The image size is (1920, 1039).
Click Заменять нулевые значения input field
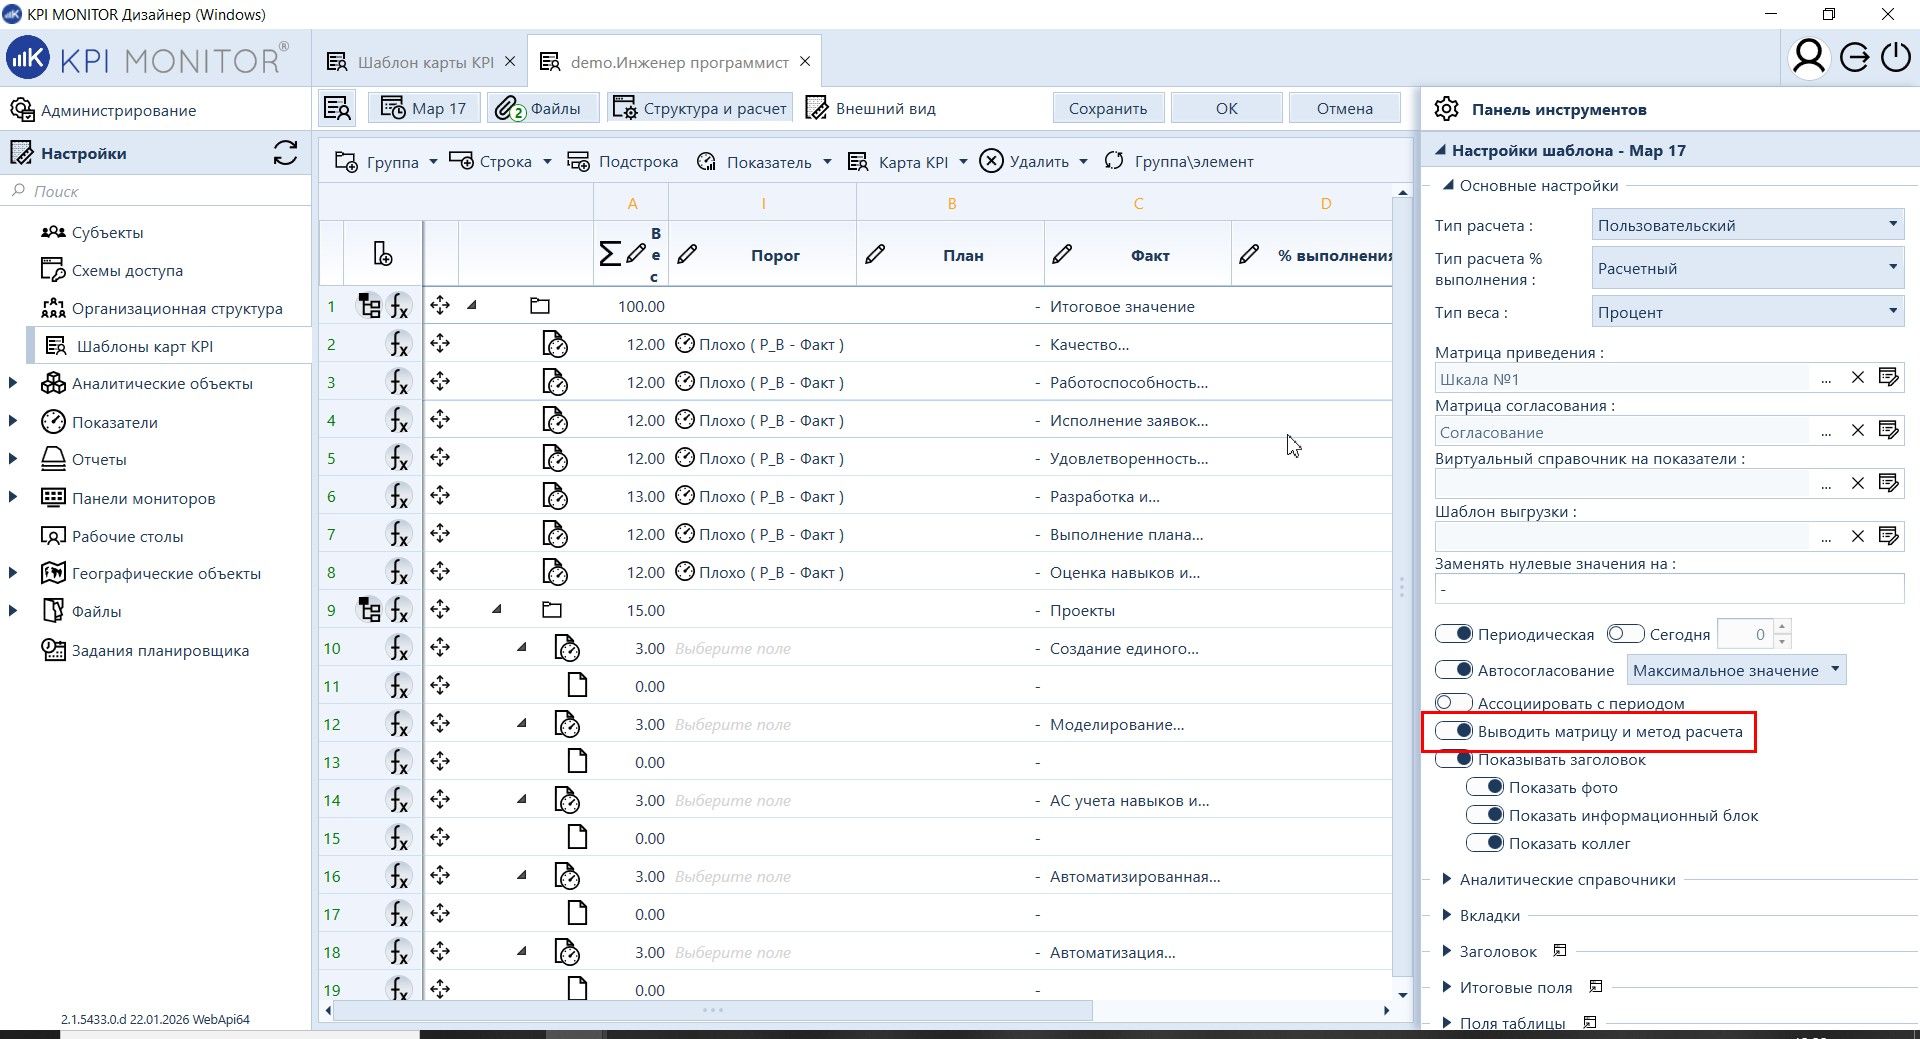point(1669,589)
